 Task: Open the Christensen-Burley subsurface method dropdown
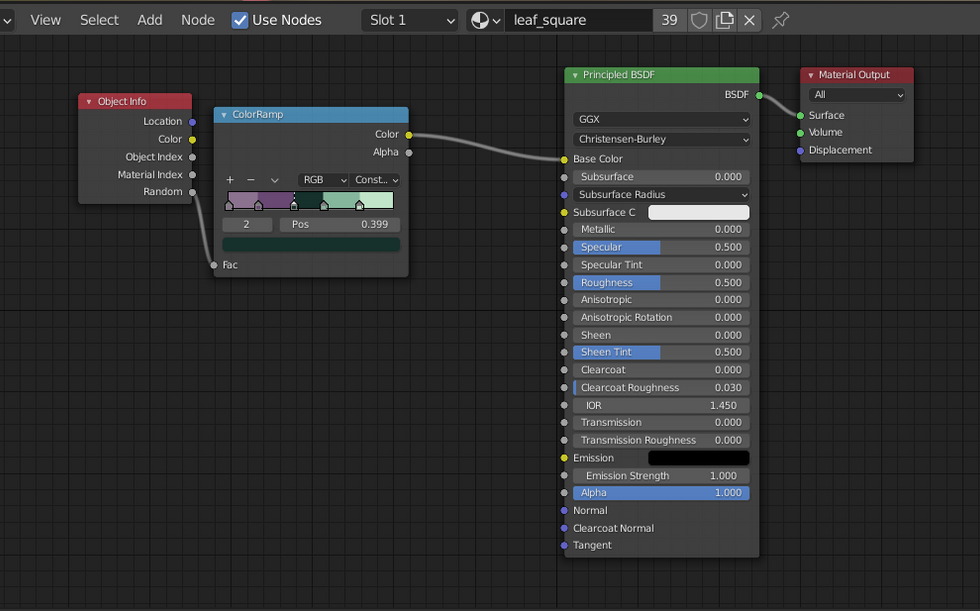click(661, 139)
